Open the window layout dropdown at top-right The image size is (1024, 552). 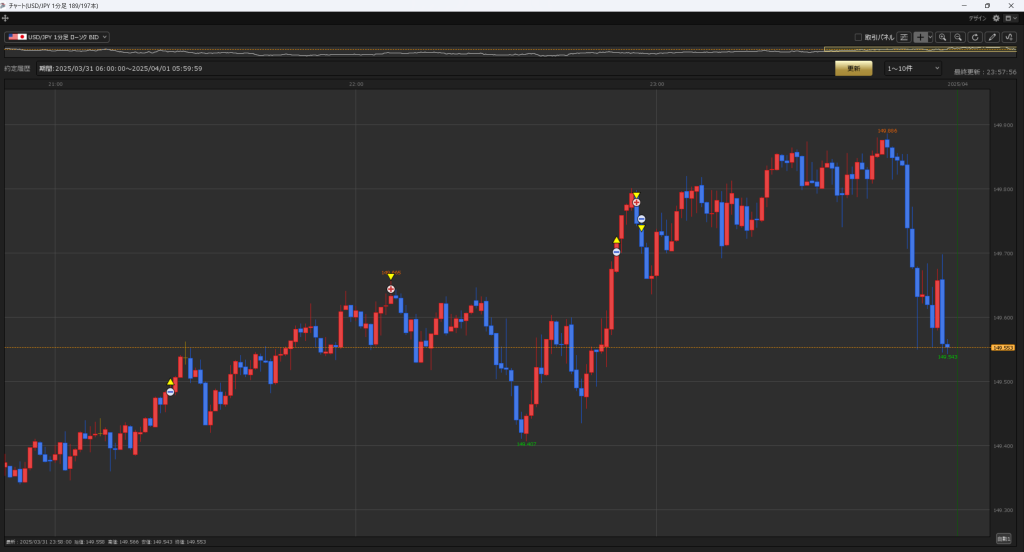click(1010, 18)
